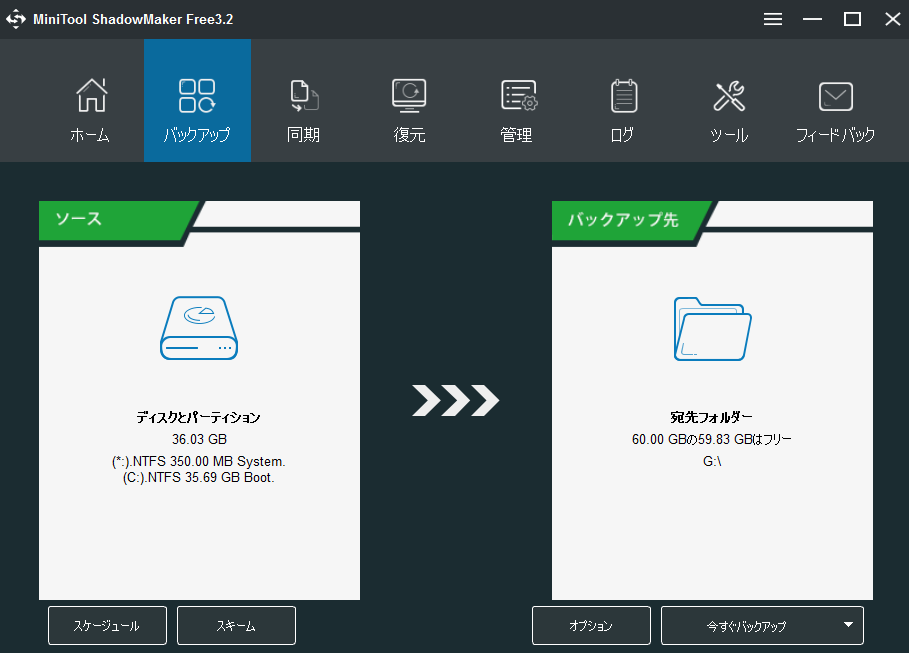View the ログ (Log) screen

click(622, 100)
